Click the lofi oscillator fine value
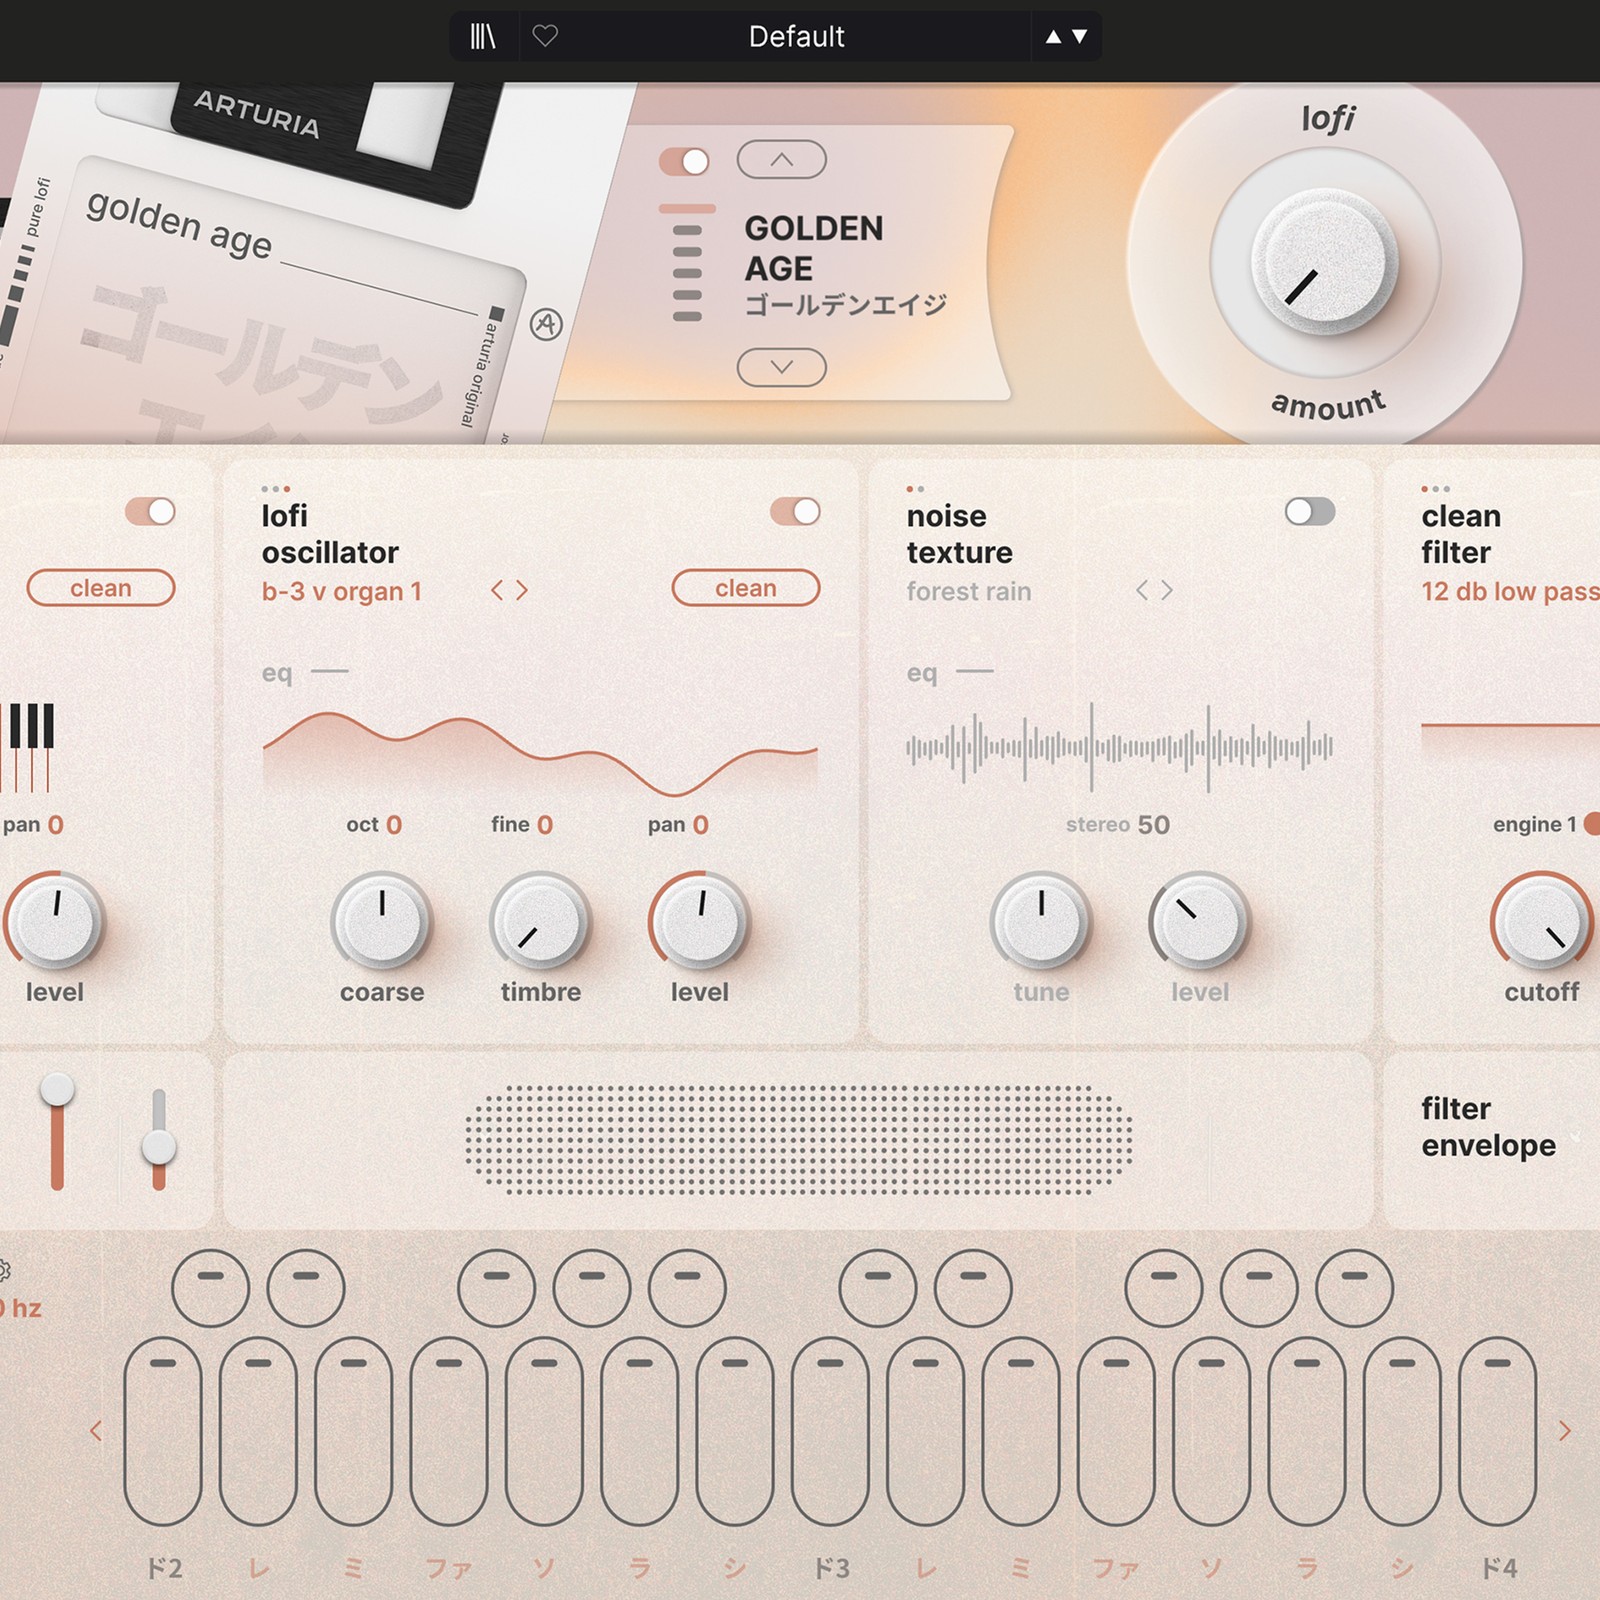1600x1600 pixels. pos(545,825)
